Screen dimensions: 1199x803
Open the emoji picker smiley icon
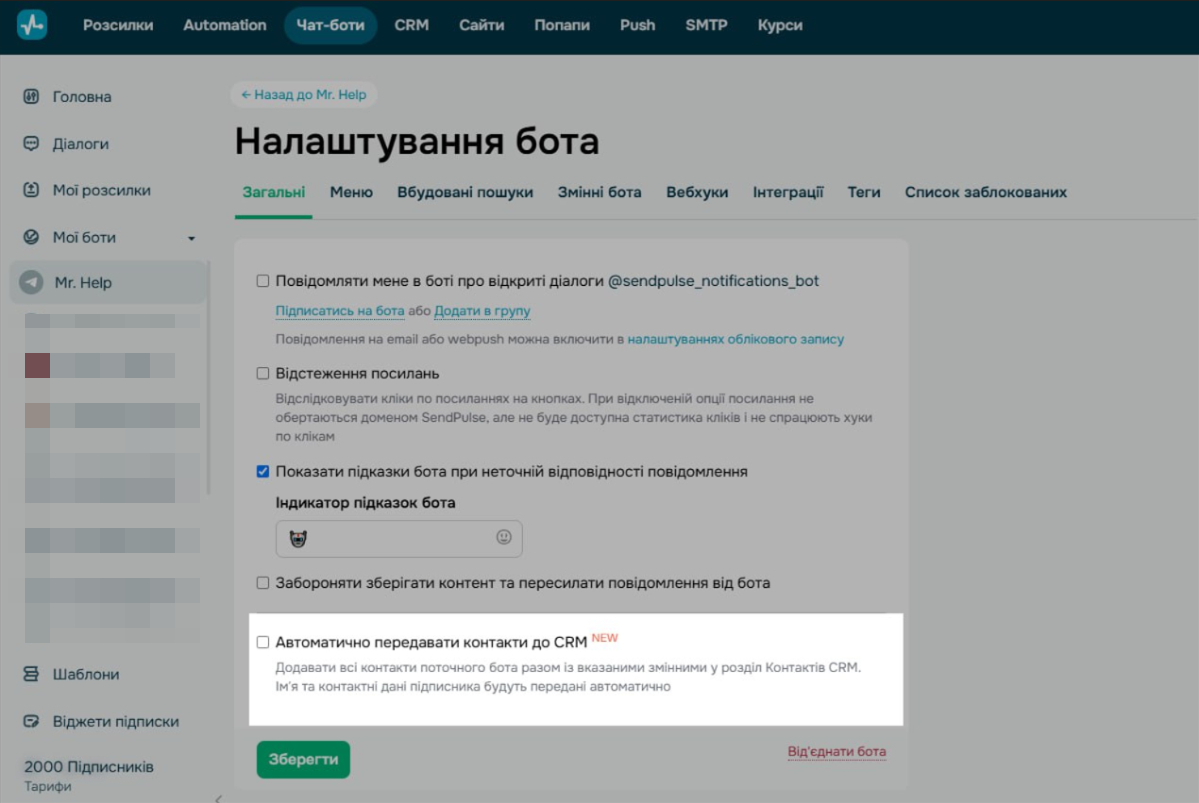(x=503, y=537)
